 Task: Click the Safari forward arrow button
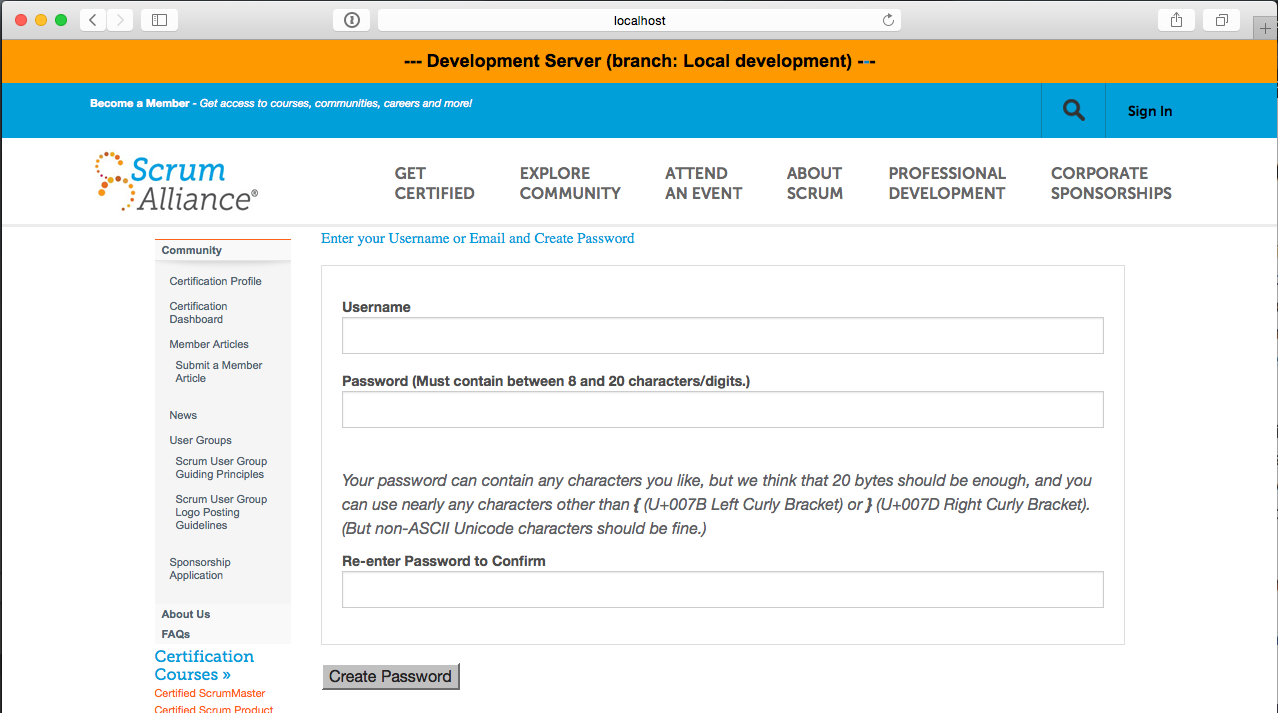point(120,20)
